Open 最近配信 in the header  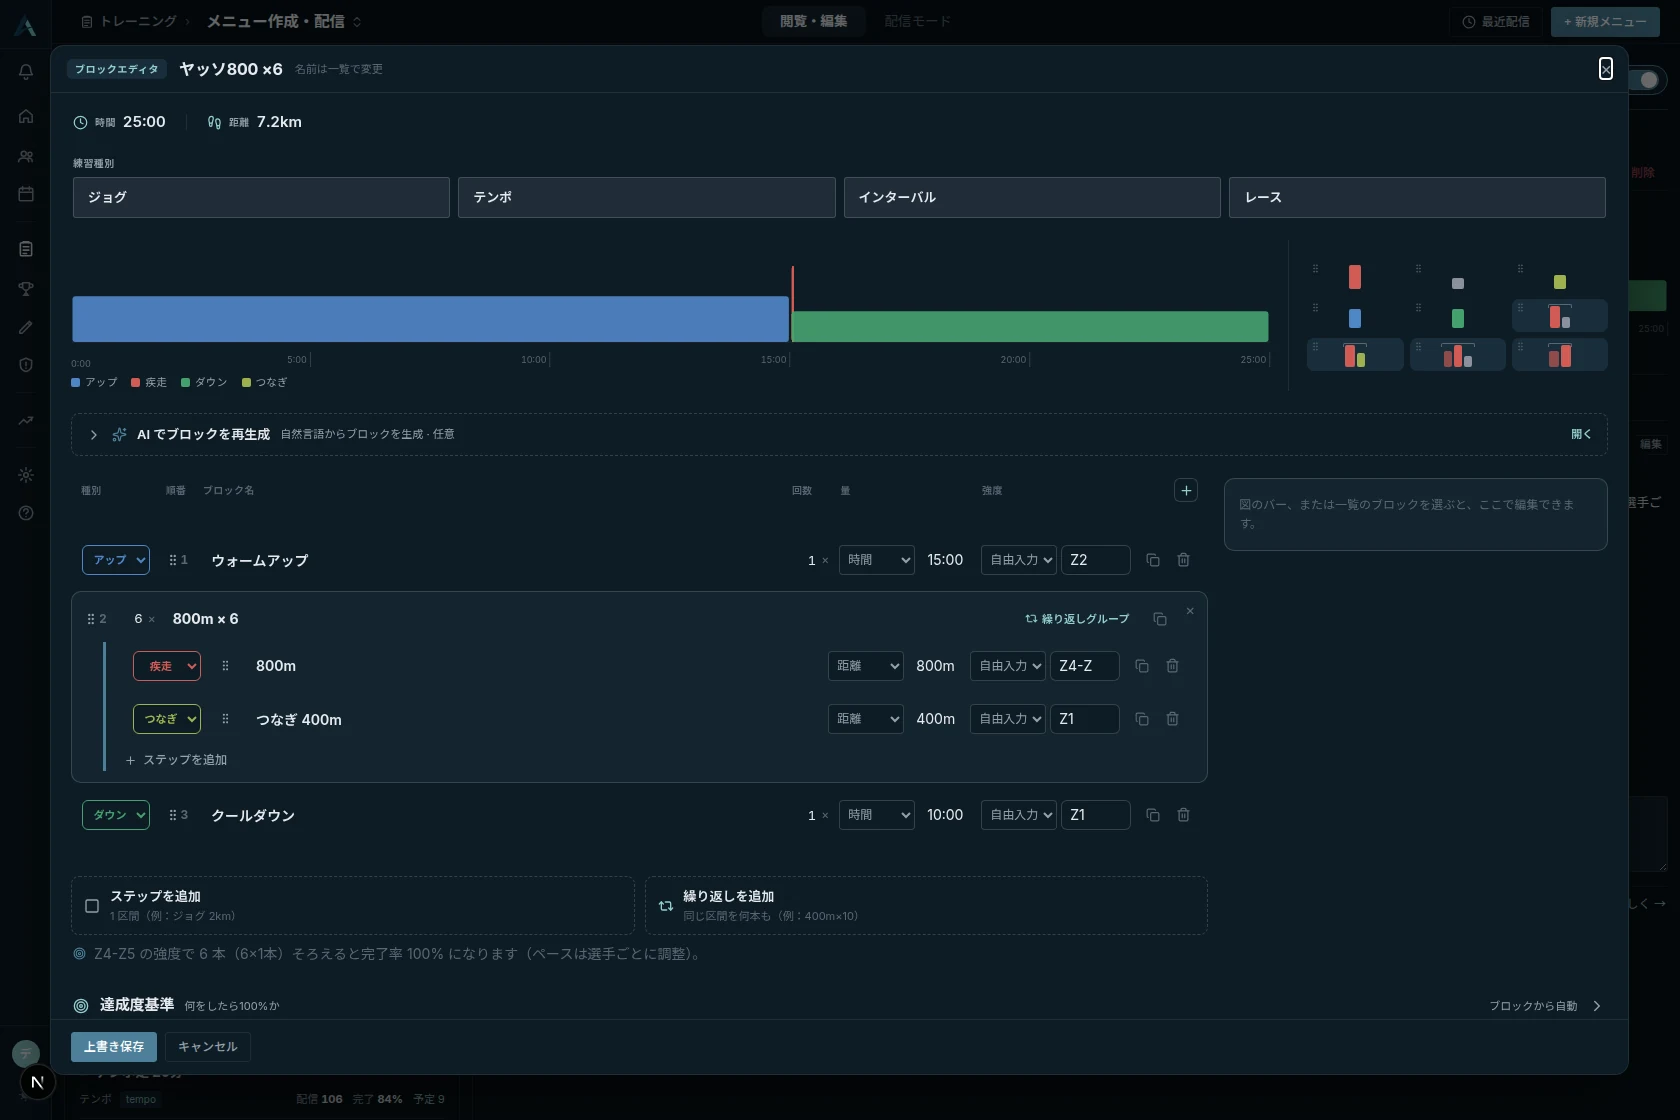coord(1496,21)
